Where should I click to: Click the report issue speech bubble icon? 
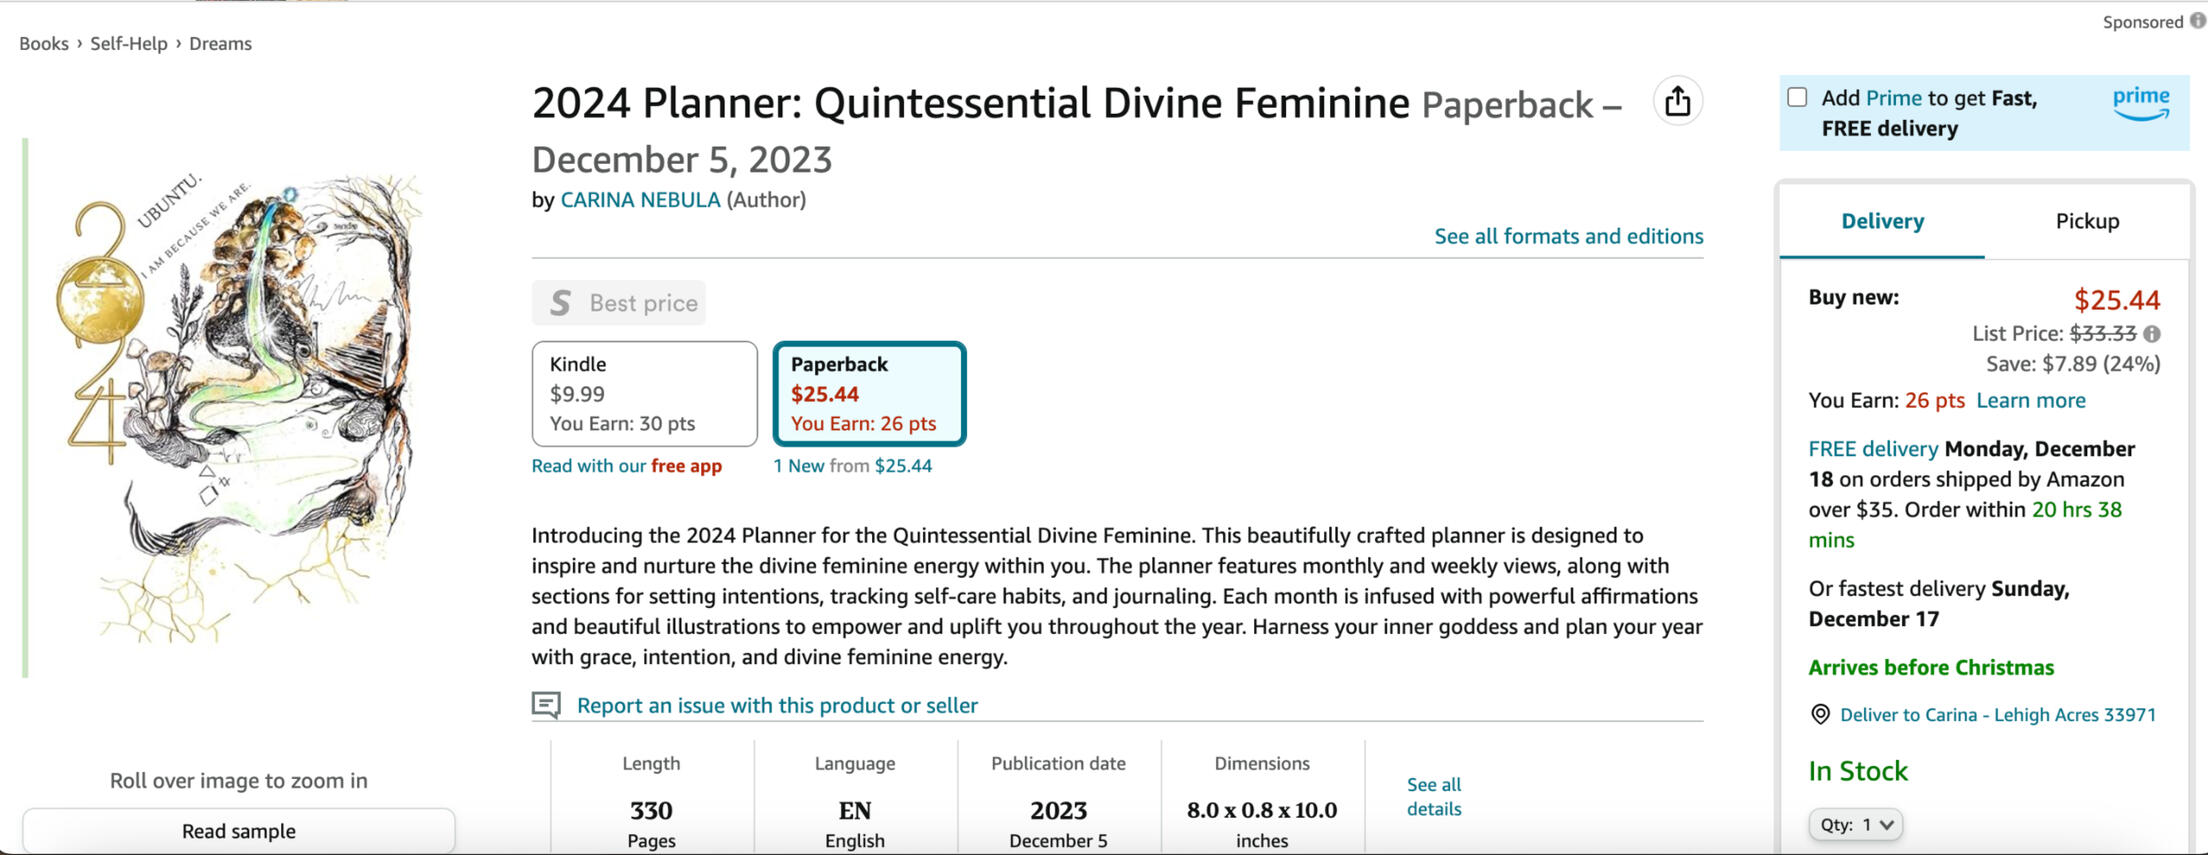pyautogui.click(x=546, y=705)
